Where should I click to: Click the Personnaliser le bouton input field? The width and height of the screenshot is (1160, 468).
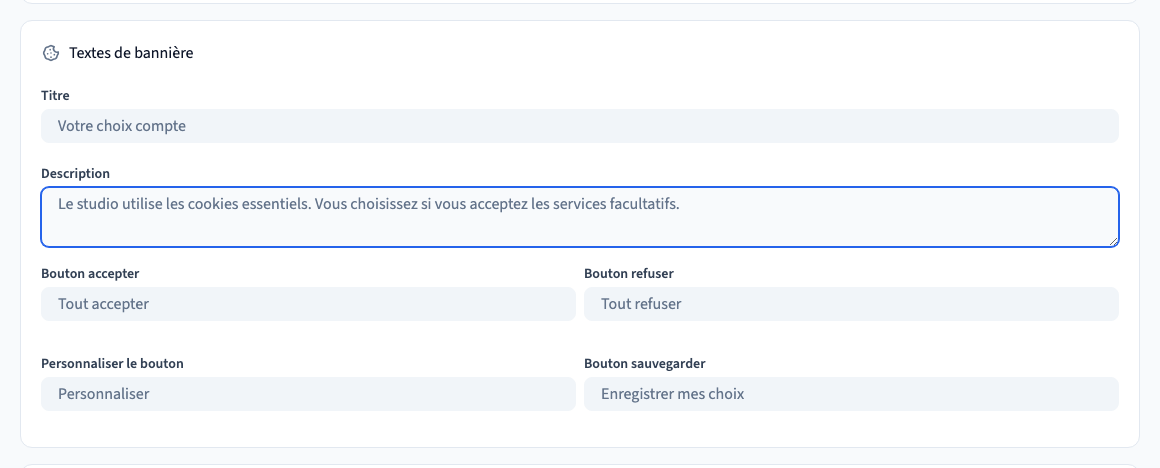pos(308,394)
